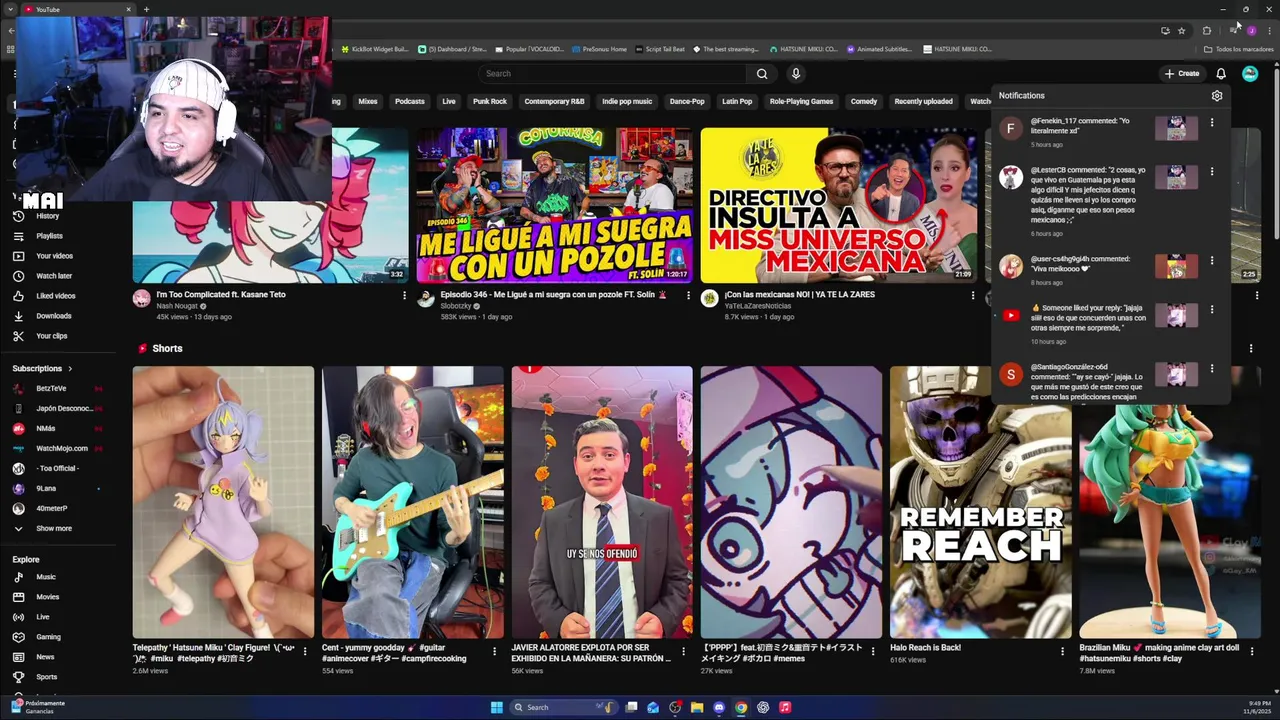Open the 40meterP subscription channel
Image resolution: width=1280 pixels, height=720 pixels.
pos(52,509)
